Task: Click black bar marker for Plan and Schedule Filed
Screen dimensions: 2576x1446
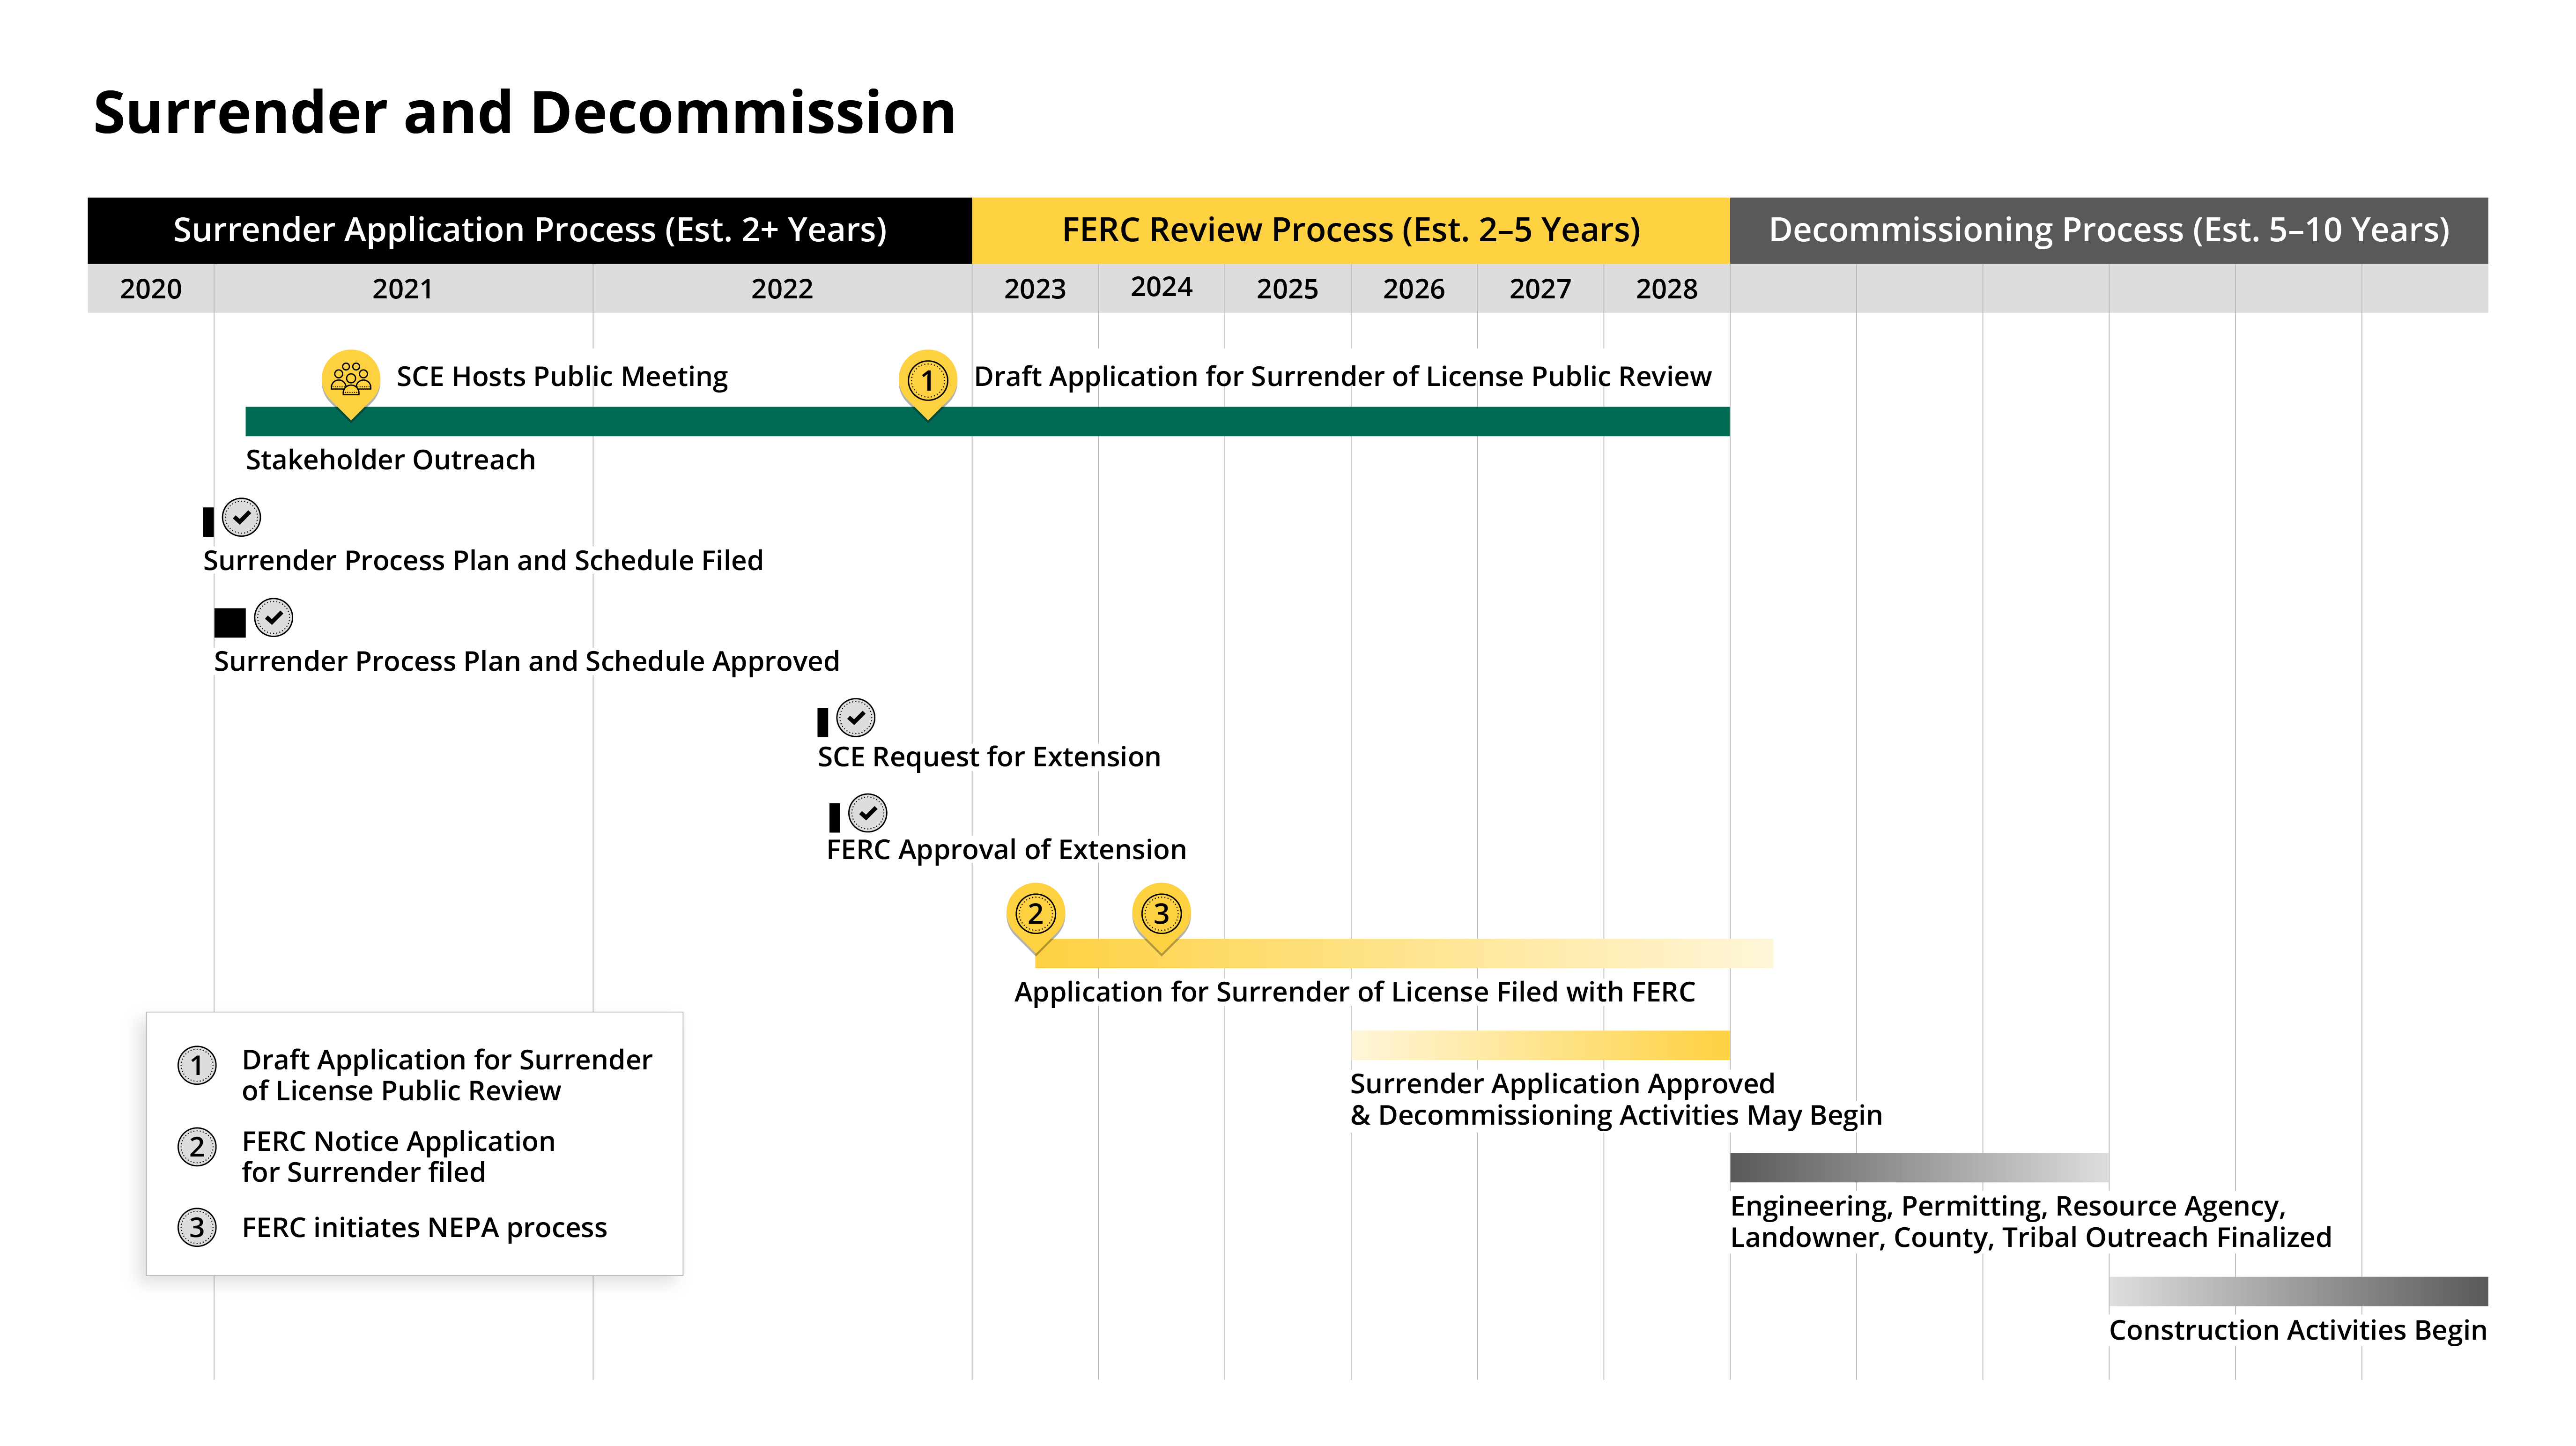Action: click(208, 522)
